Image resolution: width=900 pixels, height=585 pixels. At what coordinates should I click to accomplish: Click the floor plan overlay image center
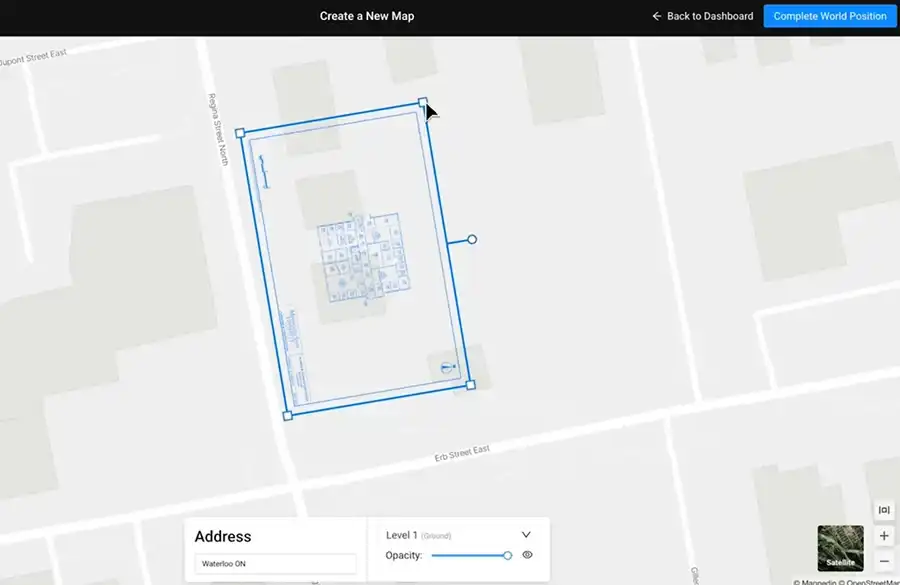coord(355,258)
